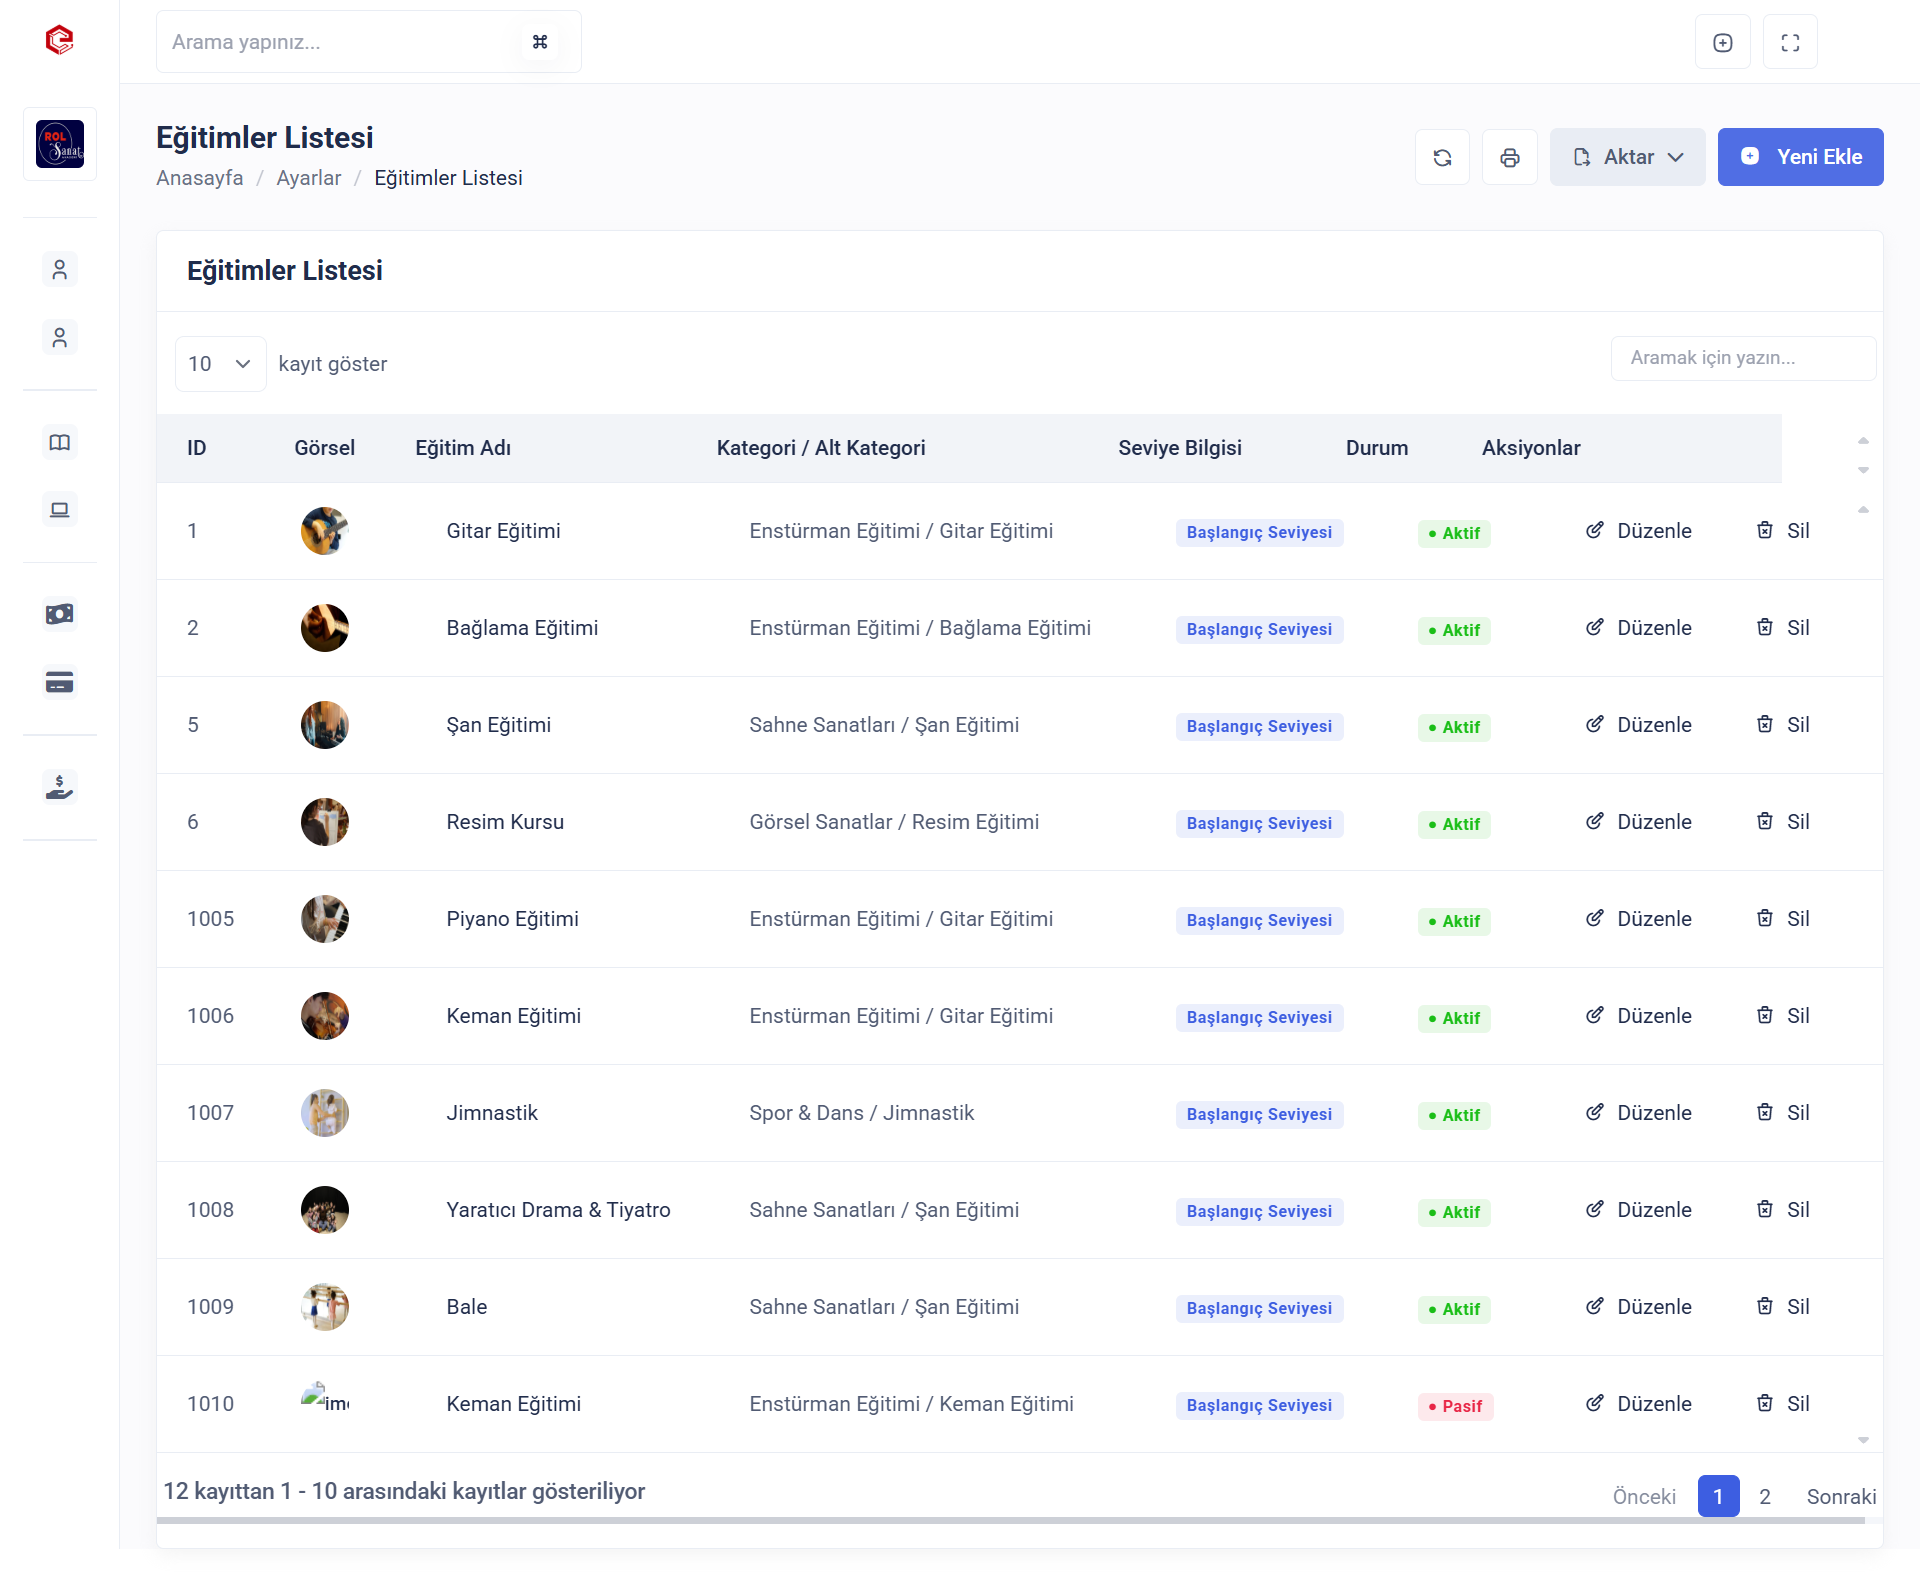Viewport: 1920px width, 1585px height.
Task: Open the laptop icon in sidebar
Action: coord(60,510)
